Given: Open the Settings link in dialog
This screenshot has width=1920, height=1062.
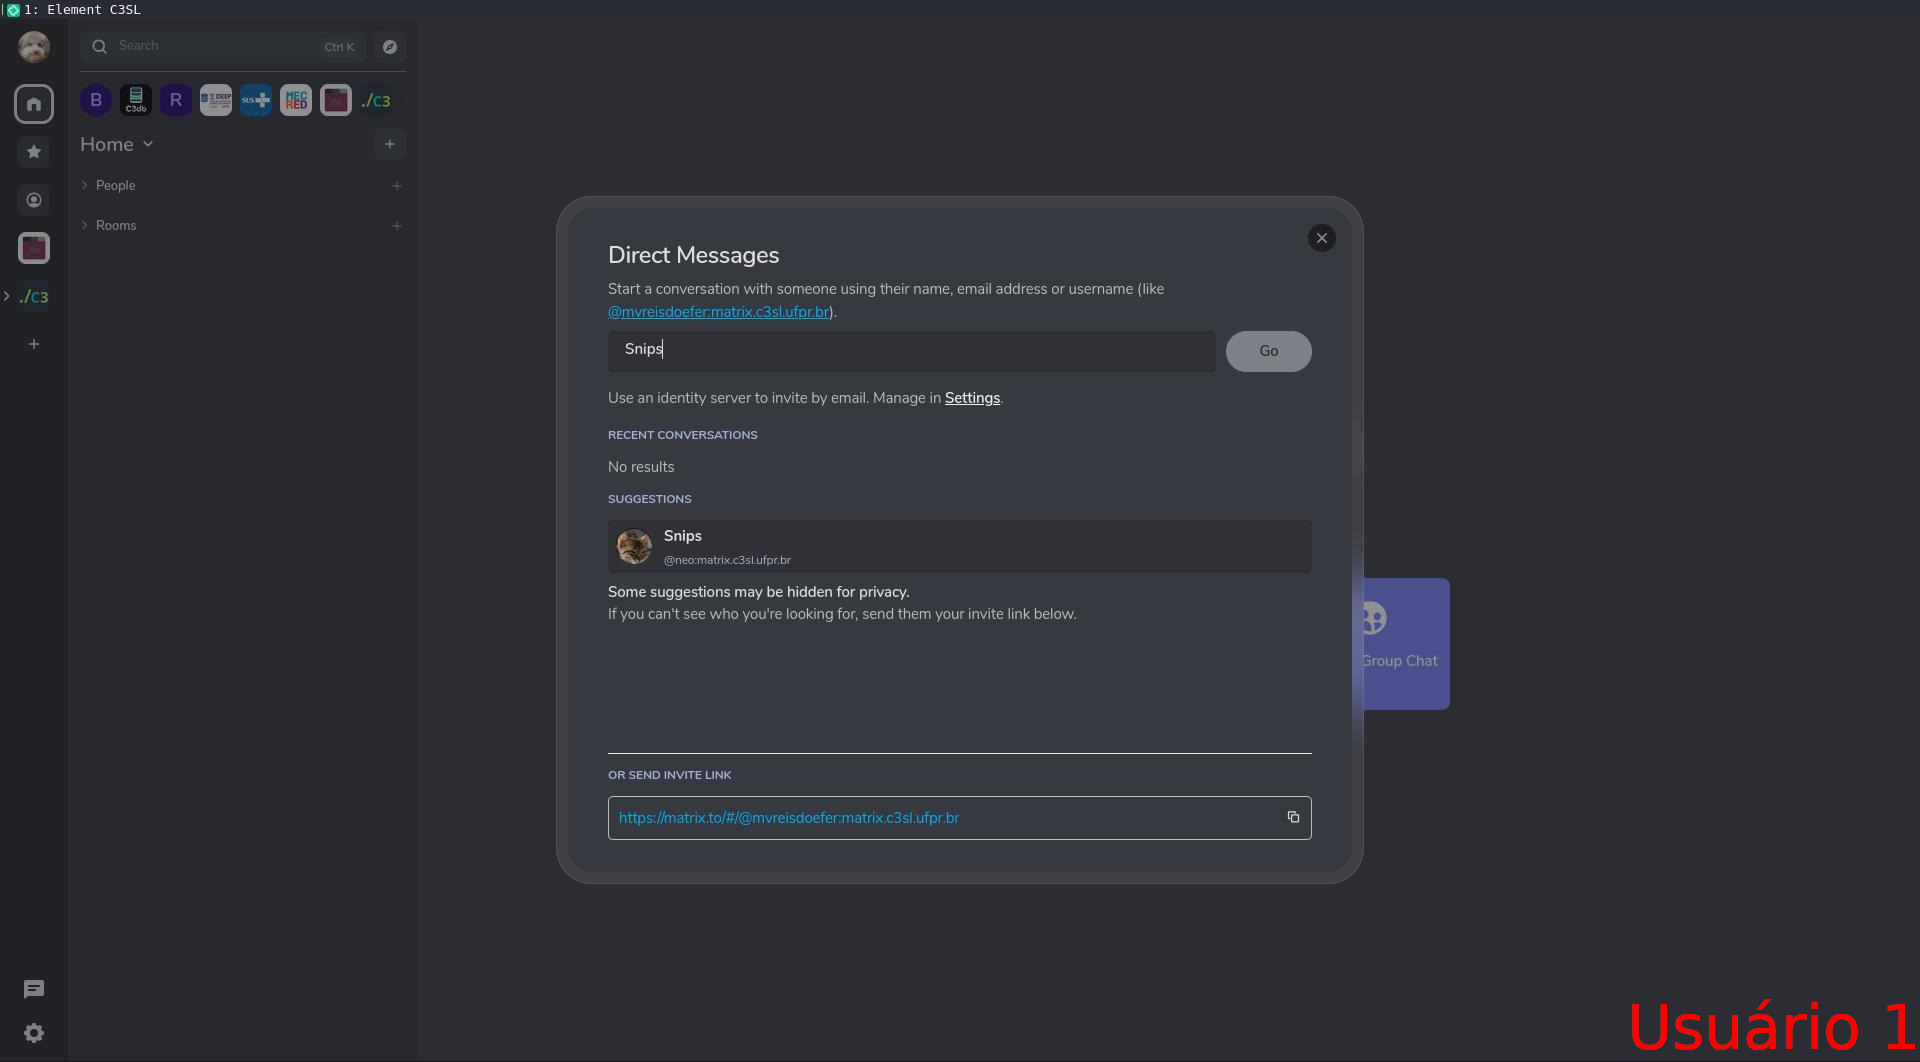Looking at the screenshot, I should [x=972, y=398].
